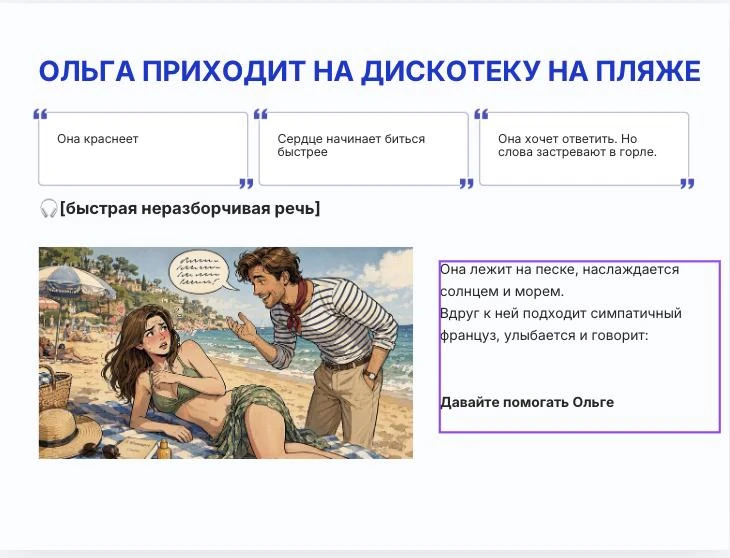Select the title "ОЛЬГА ПРИХОДИТ НА ДИСКОТЕКУ НА ПЛЯЖЕ"

point(370,72)
